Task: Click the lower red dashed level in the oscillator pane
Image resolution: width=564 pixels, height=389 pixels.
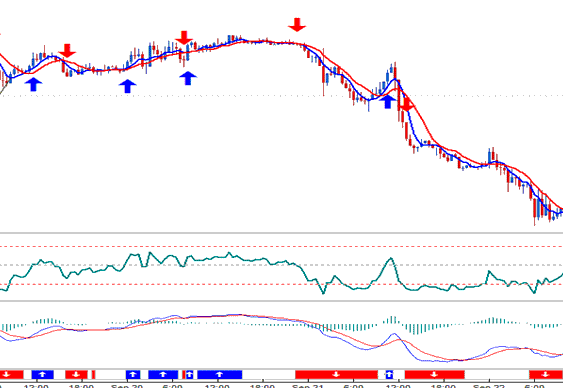Action: [x=282, y=285]
